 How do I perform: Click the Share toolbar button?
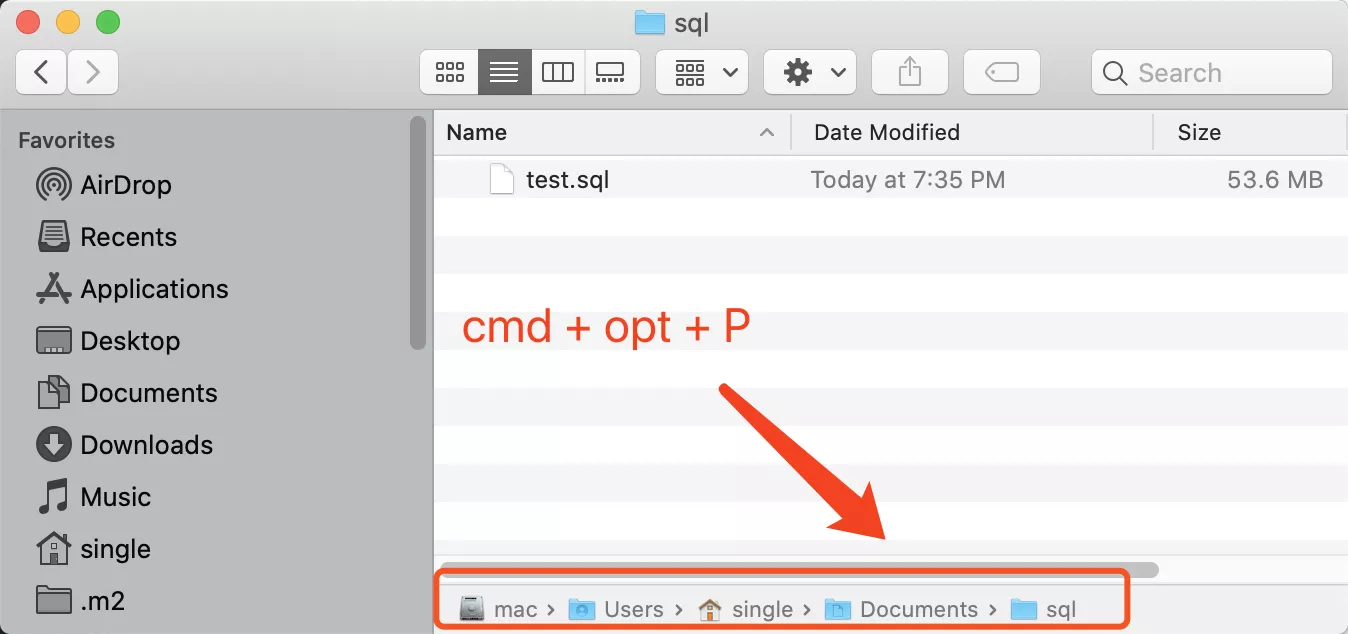point(909,72)
